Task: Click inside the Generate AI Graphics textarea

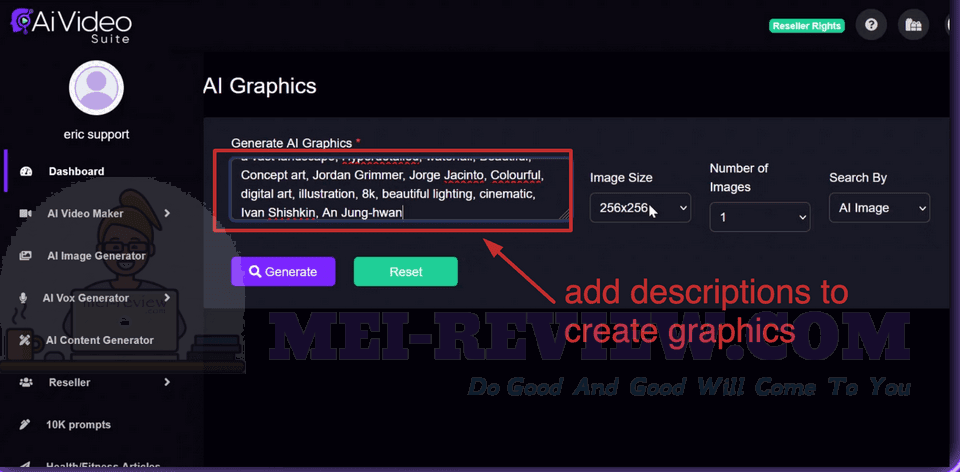Action: click(x=400, y=189)
